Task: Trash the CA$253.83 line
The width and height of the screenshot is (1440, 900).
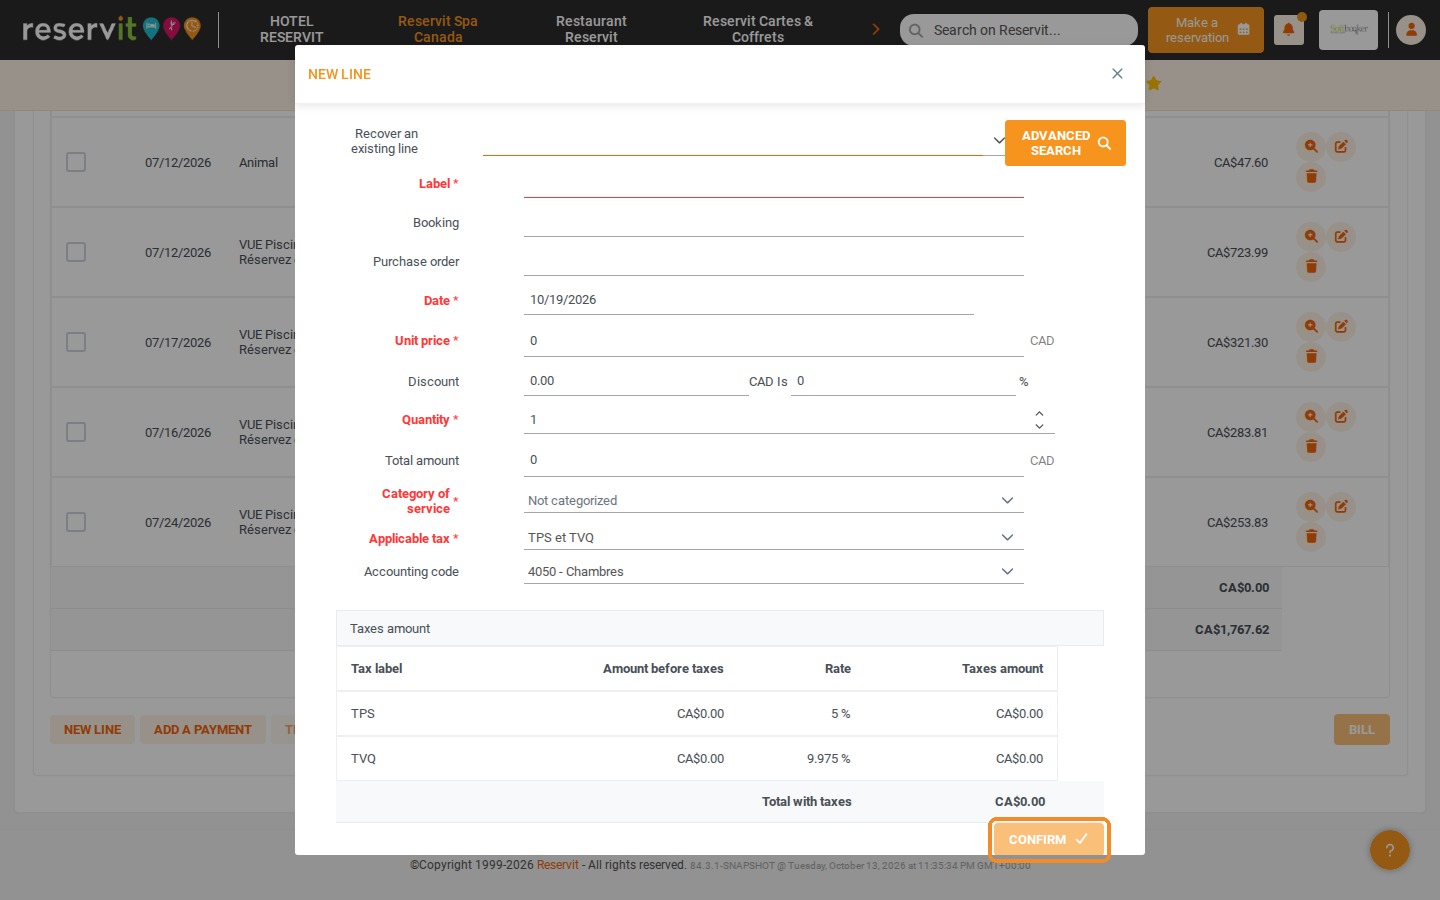Action: pos(1311,537)
